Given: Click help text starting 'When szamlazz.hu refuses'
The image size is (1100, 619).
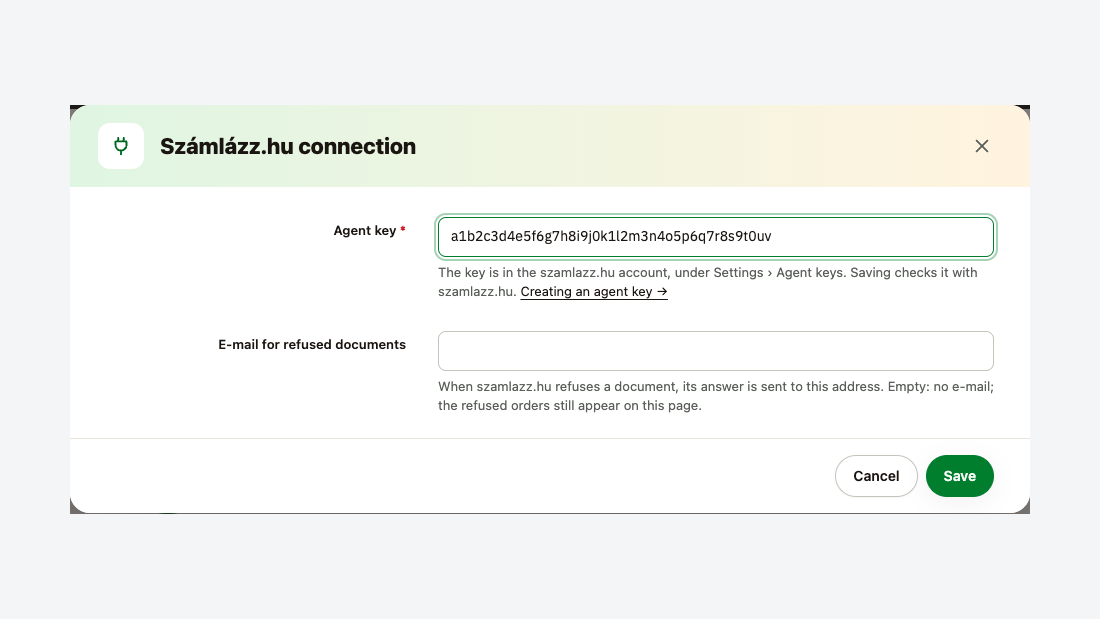Looking at the screenshot, I should pos(716,396).
